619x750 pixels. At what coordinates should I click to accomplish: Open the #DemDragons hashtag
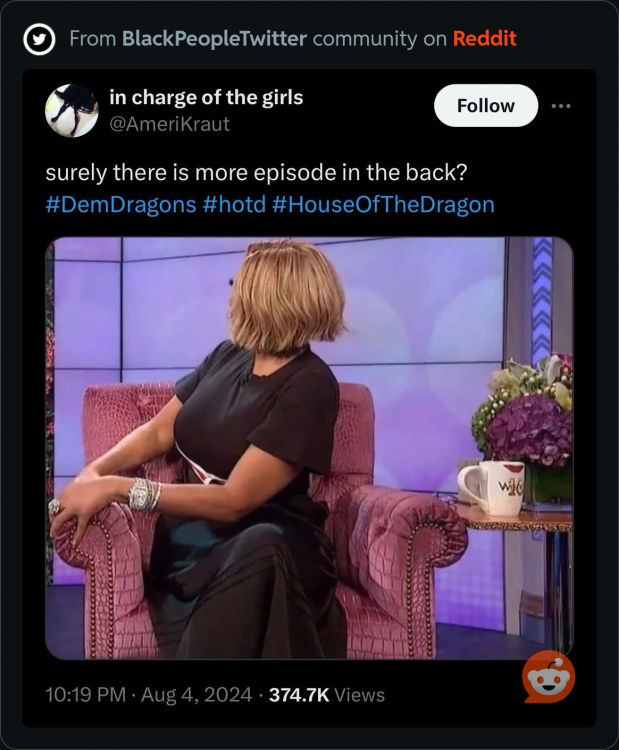point(121,205)
